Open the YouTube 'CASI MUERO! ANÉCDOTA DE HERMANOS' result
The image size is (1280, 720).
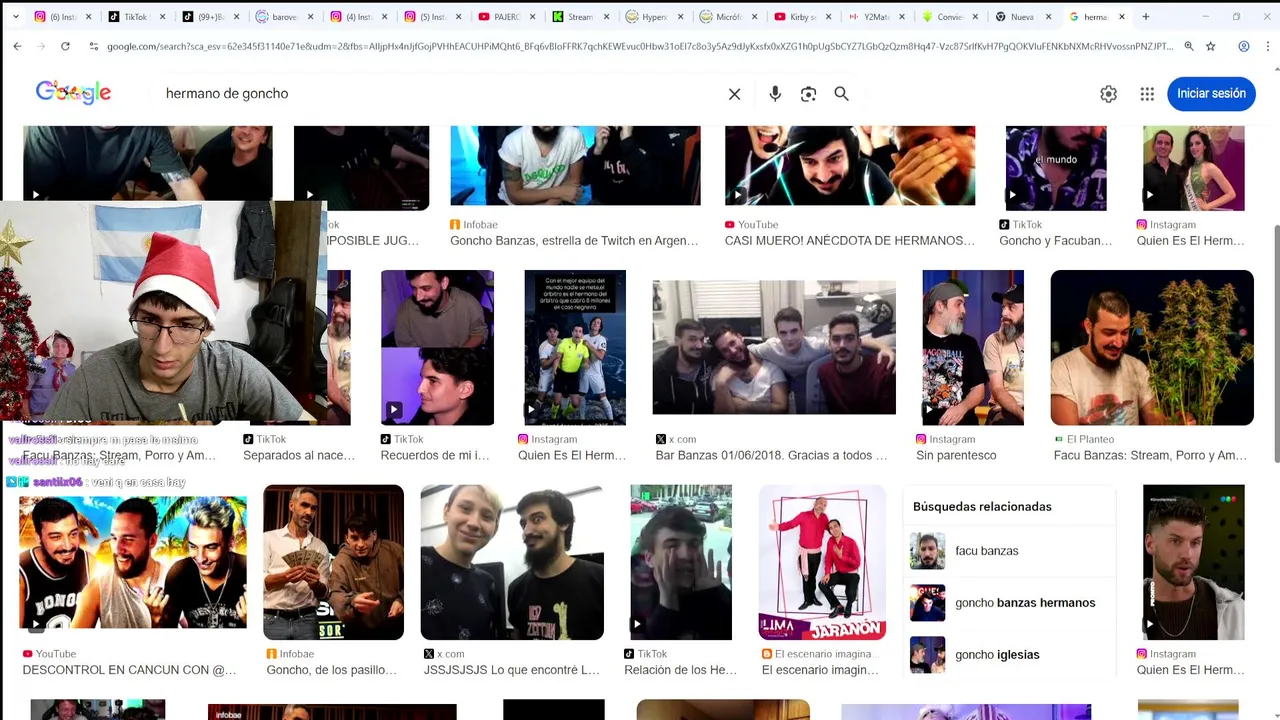pos(849,241)
